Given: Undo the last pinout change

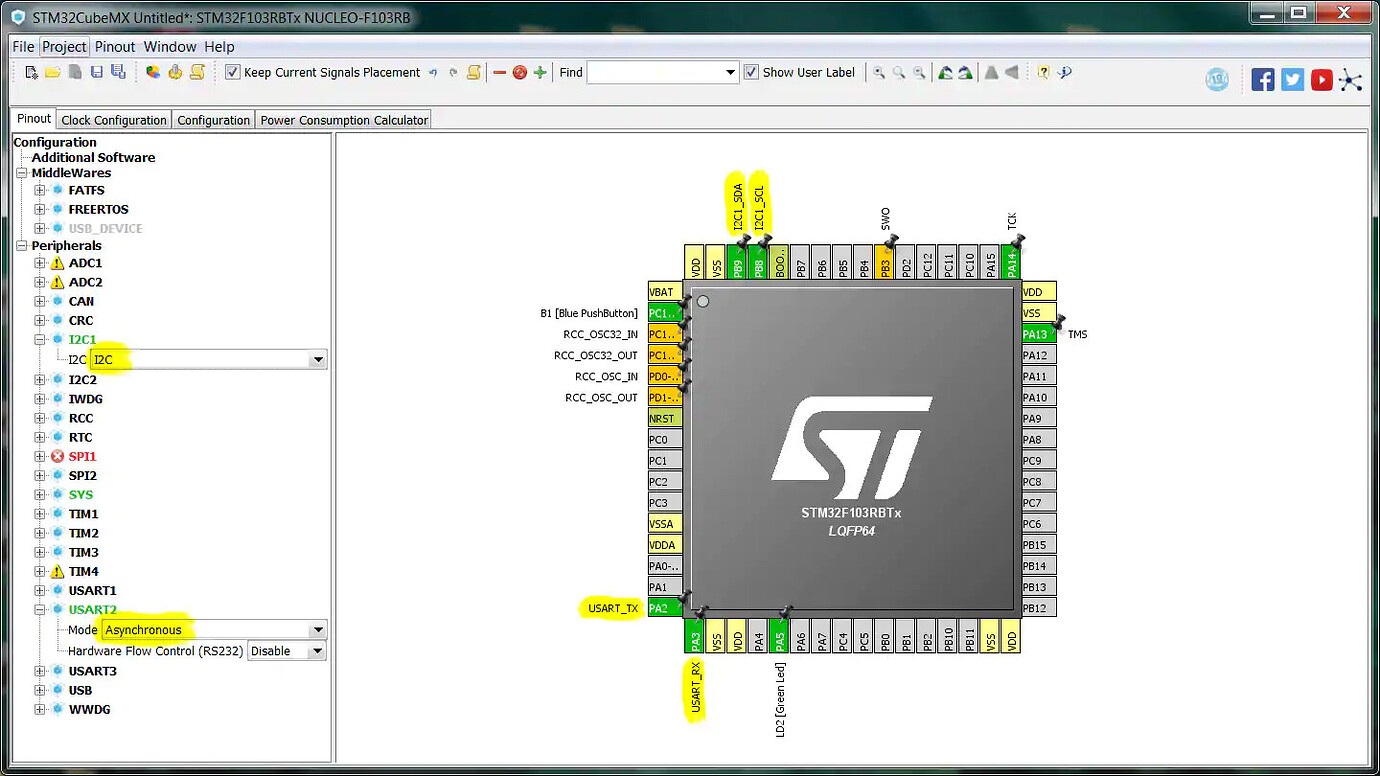Looking at the screenshot, I should pos(433,72).
